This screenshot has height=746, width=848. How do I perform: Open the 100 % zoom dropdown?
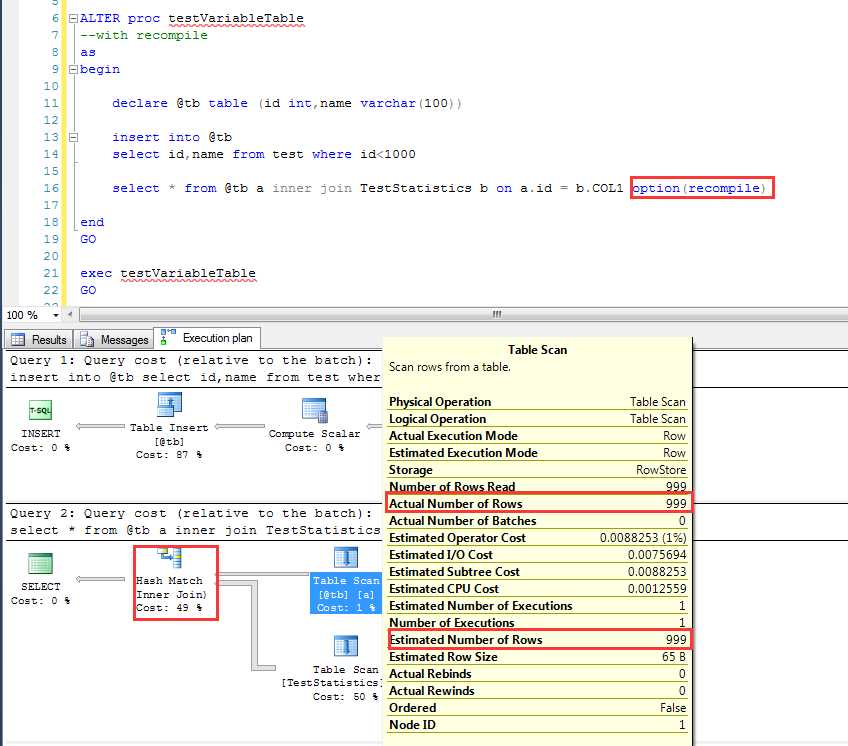[x=53, y=314]
